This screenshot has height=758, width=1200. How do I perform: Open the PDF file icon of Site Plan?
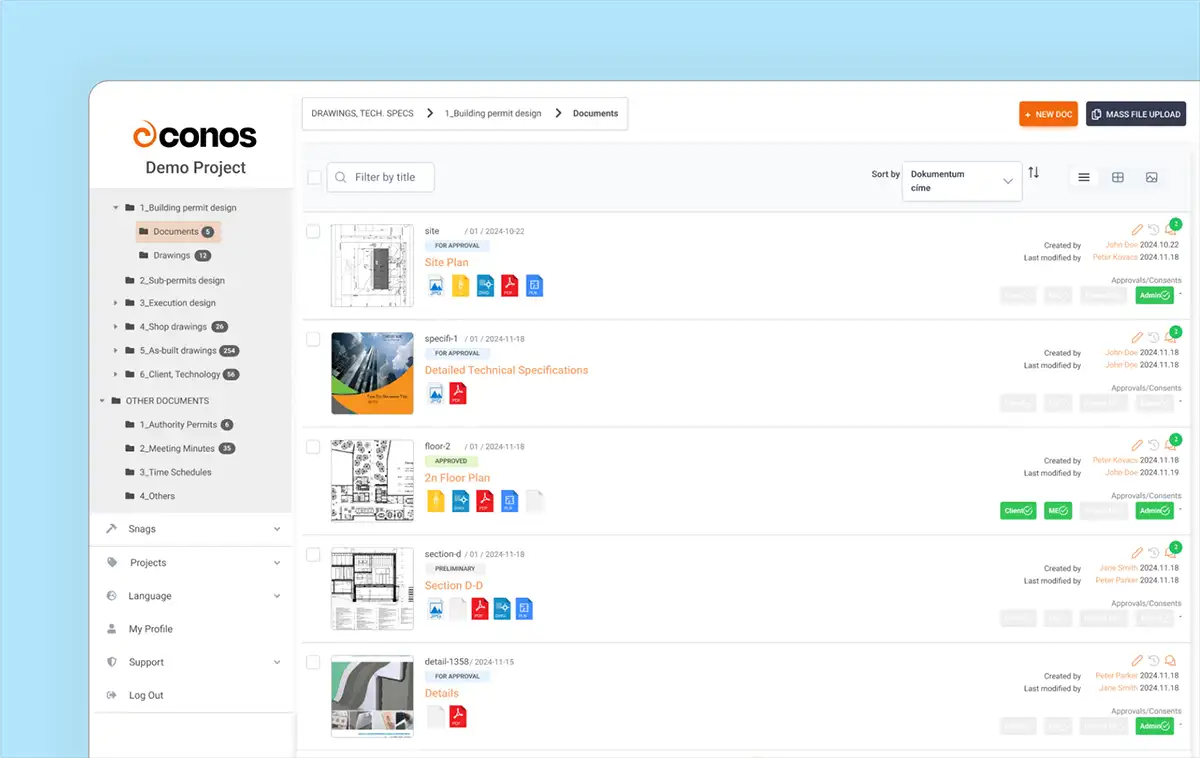[509, 286]
